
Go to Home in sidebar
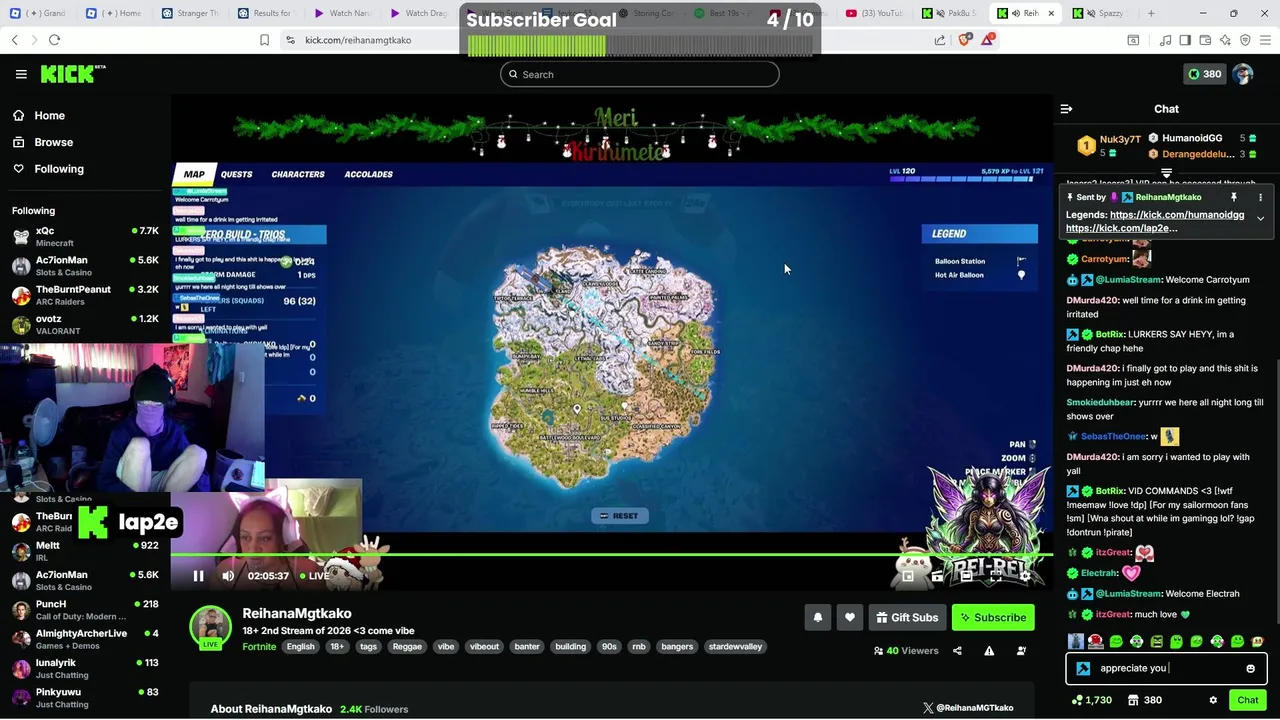(40, 115)
